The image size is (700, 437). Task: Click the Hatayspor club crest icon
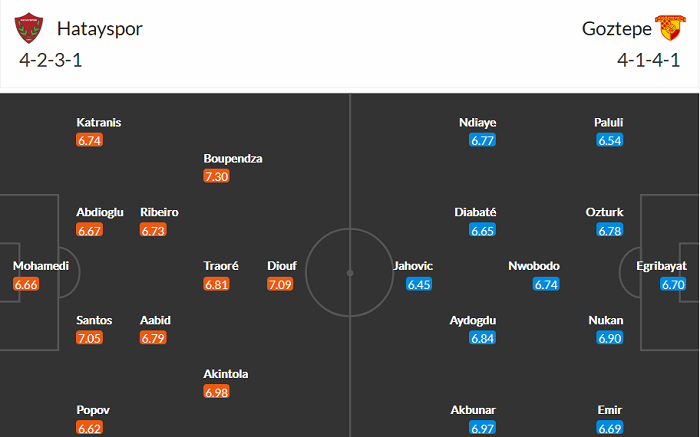click(x=29, y=28)
